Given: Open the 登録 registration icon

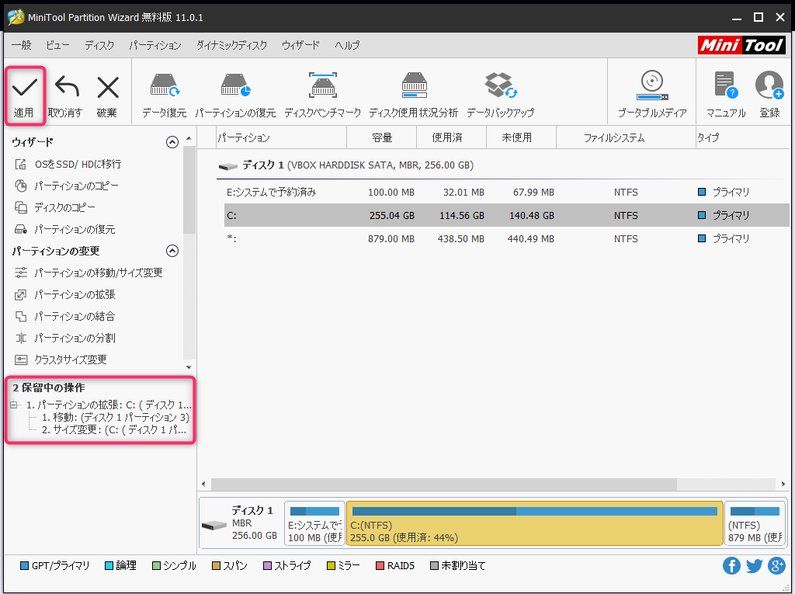Looking at the screenshot, I should pyautogui.click(x=770, y=96).
